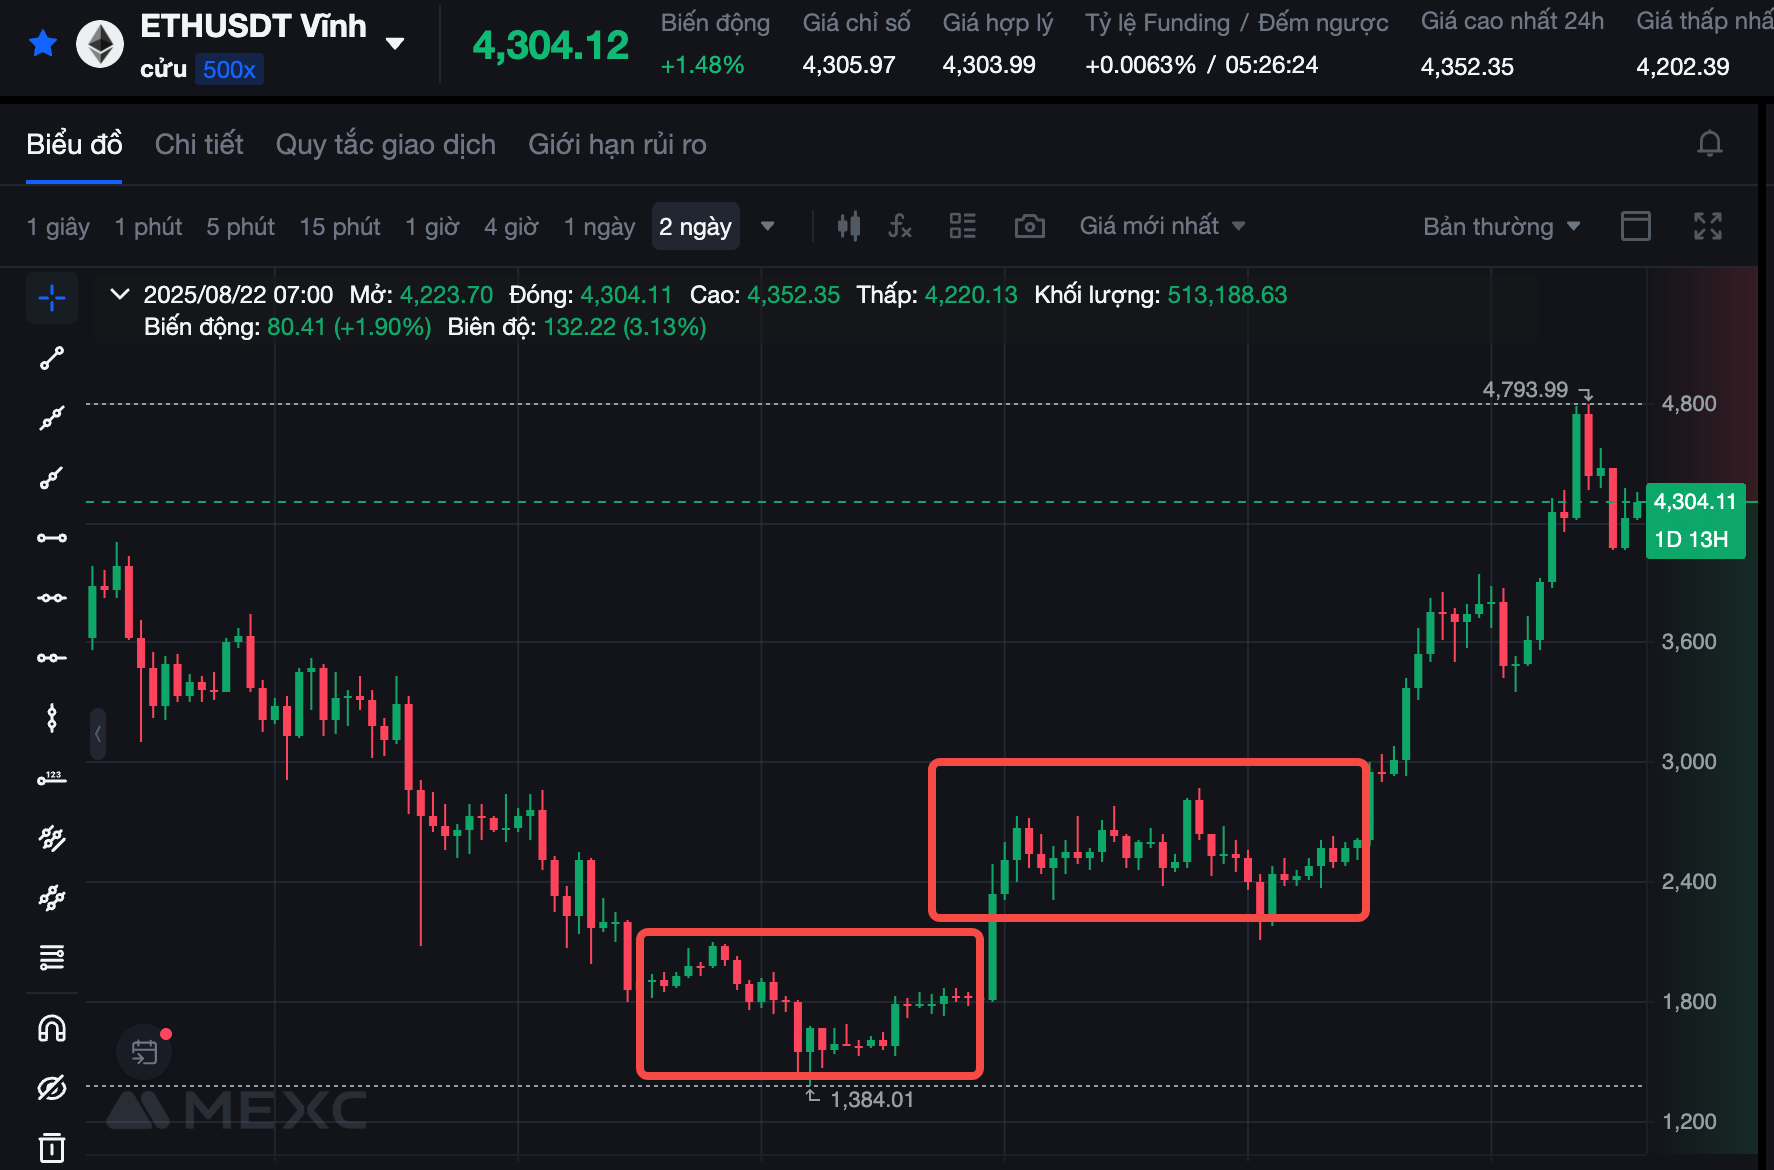Viewport: 1774px width, 1170px height.
Task: Select the horizontal ray tool
Action: 52,658
